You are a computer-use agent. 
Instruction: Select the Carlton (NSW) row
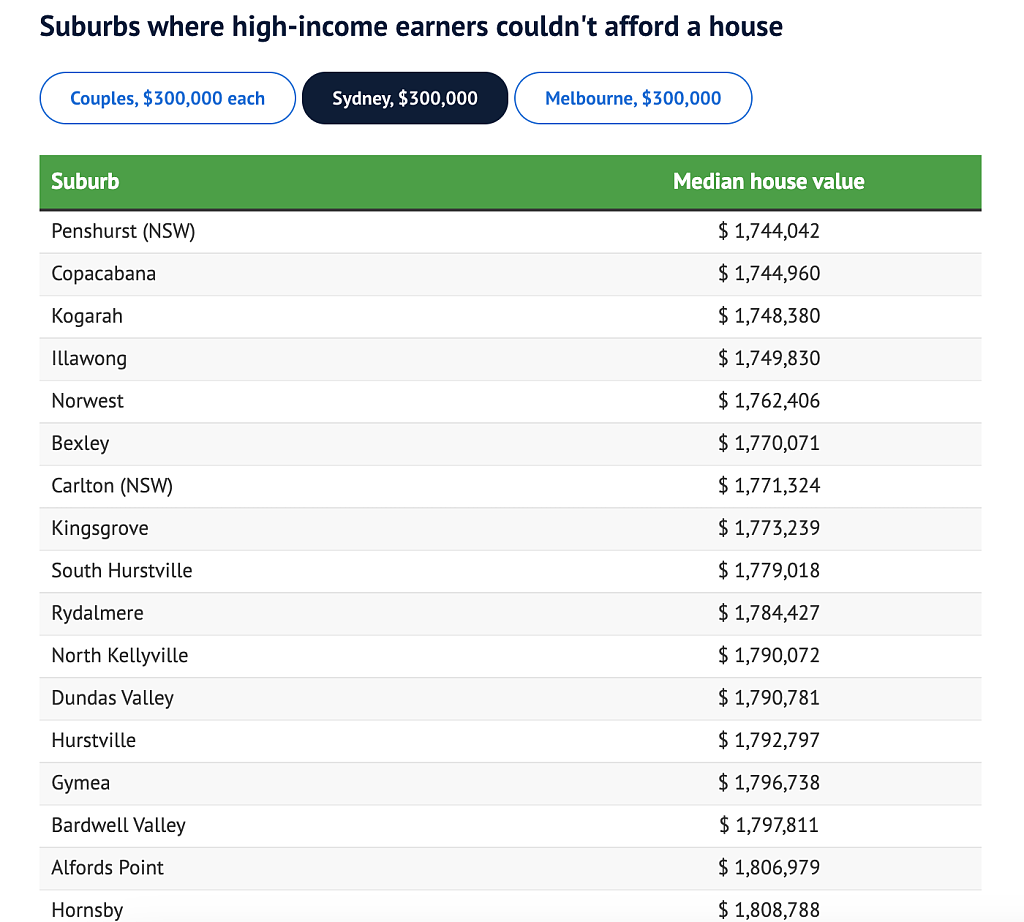pyautogui.click(x=510, y=486)
